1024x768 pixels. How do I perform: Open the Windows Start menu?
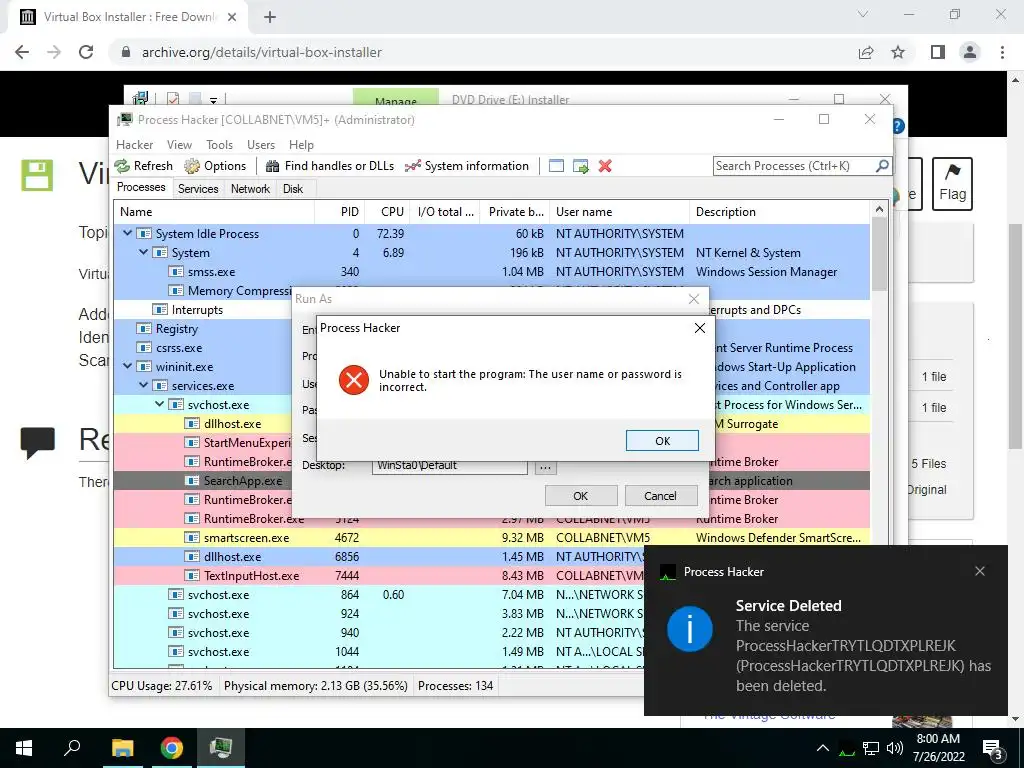[x=24, y=748]
